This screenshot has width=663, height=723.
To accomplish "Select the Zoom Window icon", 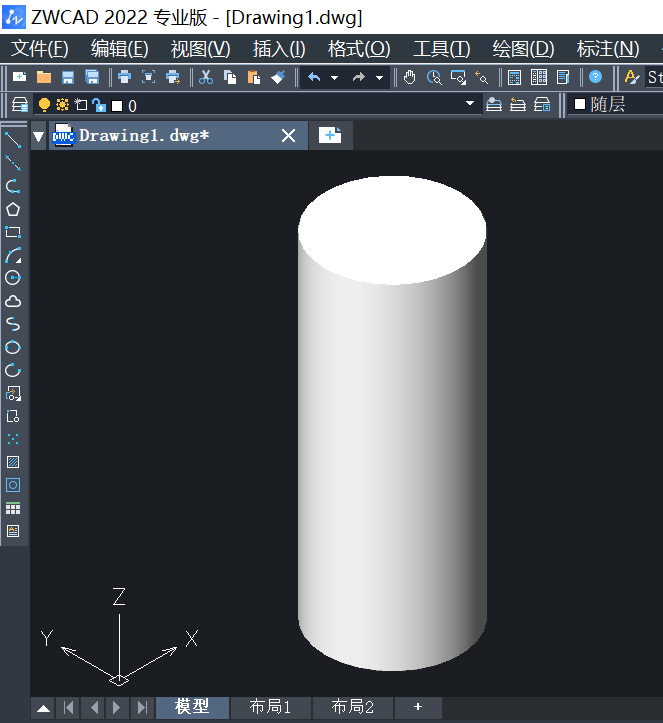I will pyautogui.click(x=458, y=77).
